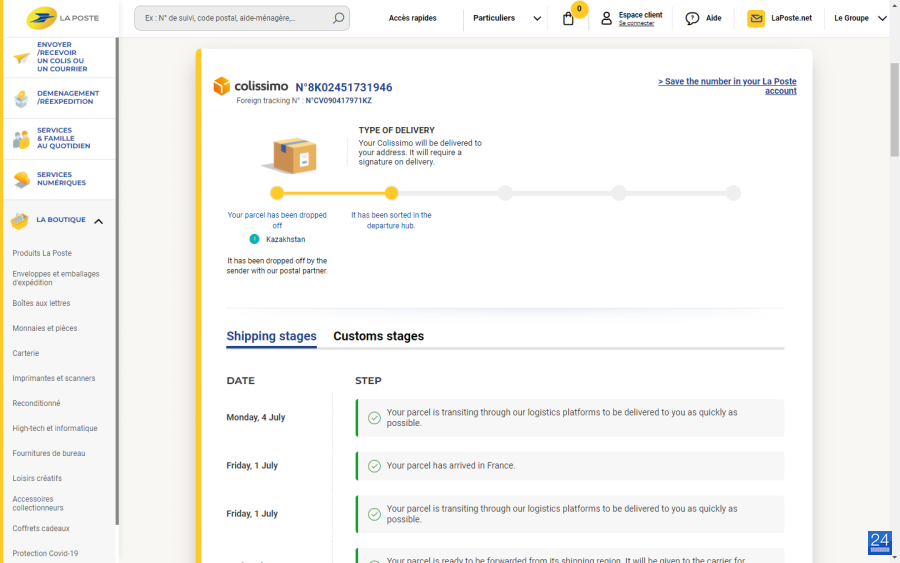Click the Kazakhstan flag icon

[x=254, y=239]
